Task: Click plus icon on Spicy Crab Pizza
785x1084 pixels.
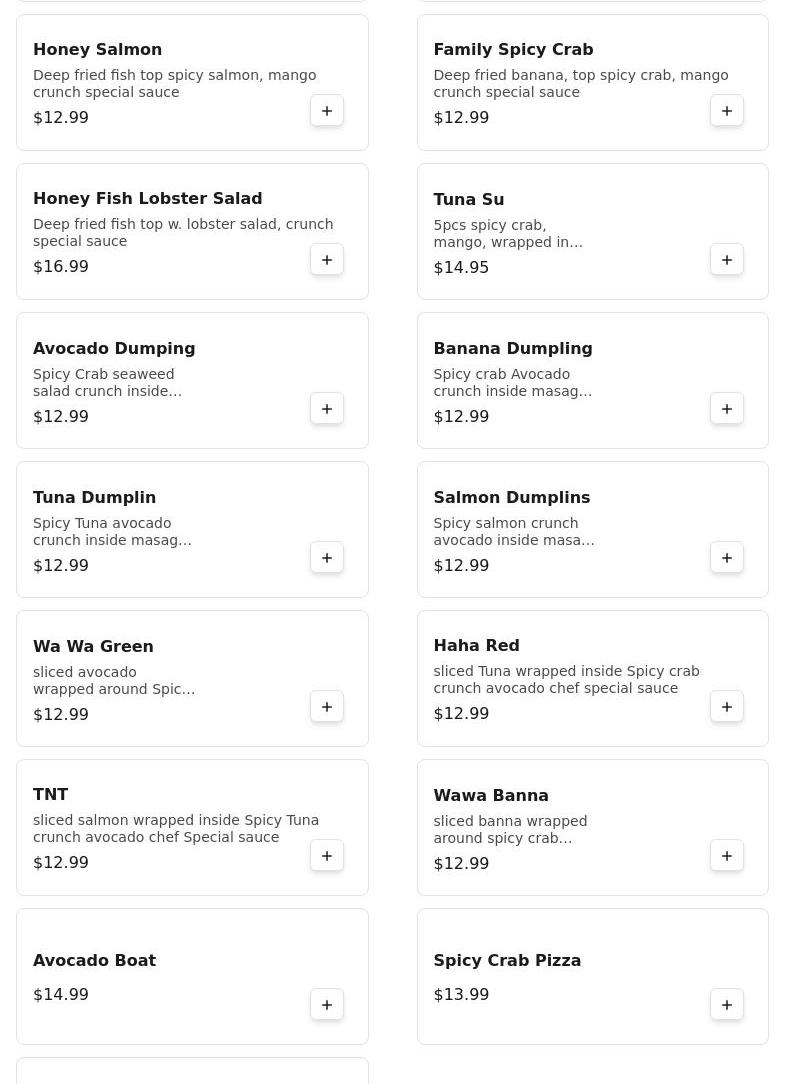Action: (727, 1004)
